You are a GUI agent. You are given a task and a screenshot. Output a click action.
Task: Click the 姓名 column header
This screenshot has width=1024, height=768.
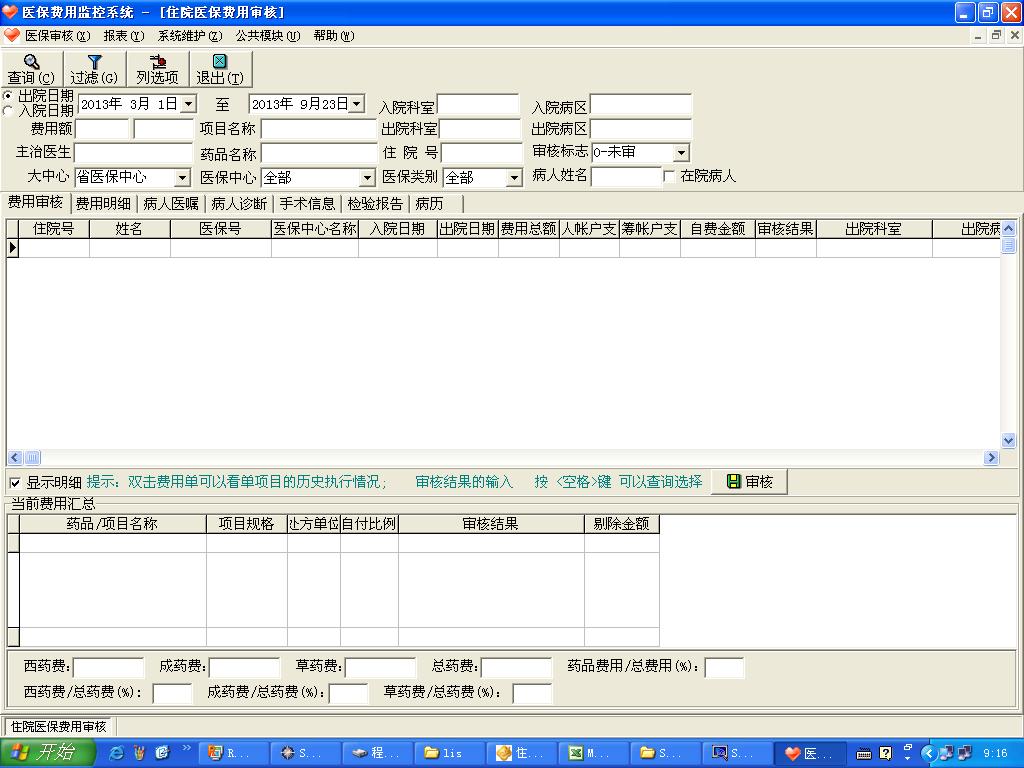(129, 229)
